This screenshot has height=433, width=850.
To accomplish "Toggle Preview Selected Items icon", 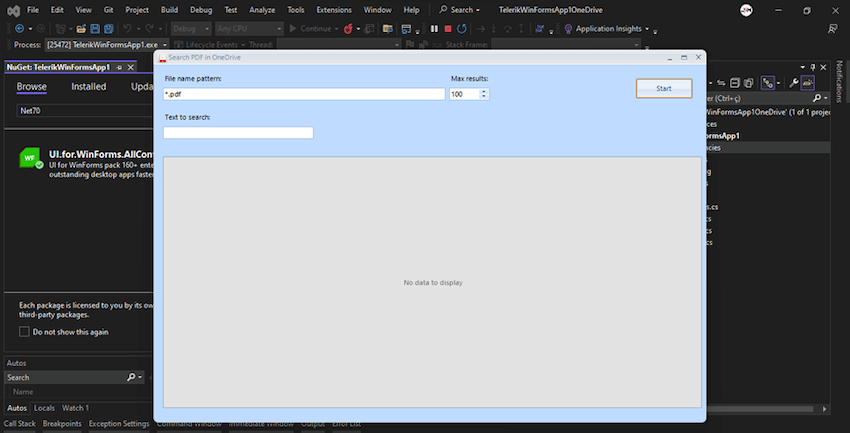I will pyautogui.click(x=808, y=83).
